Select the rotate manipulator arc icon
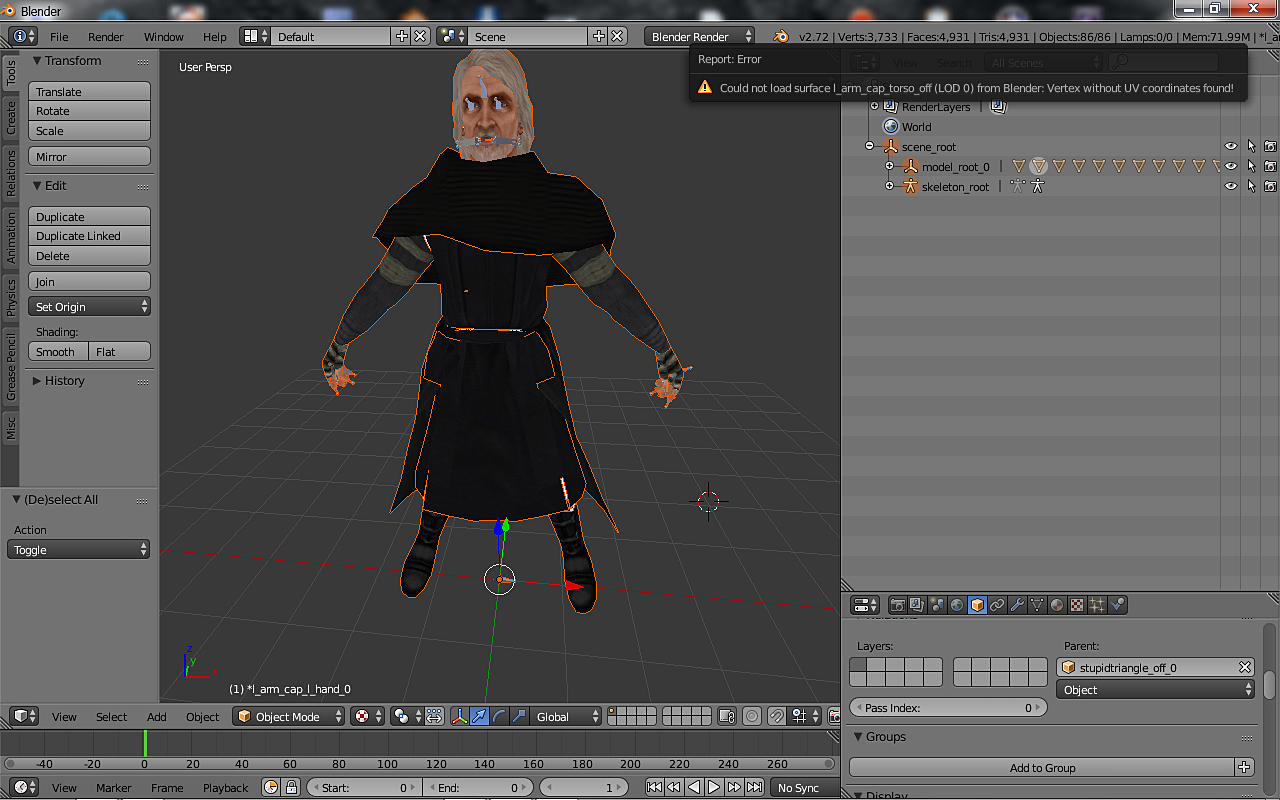The width and height of the screenshot is (1280, 800). coord(499,716)
